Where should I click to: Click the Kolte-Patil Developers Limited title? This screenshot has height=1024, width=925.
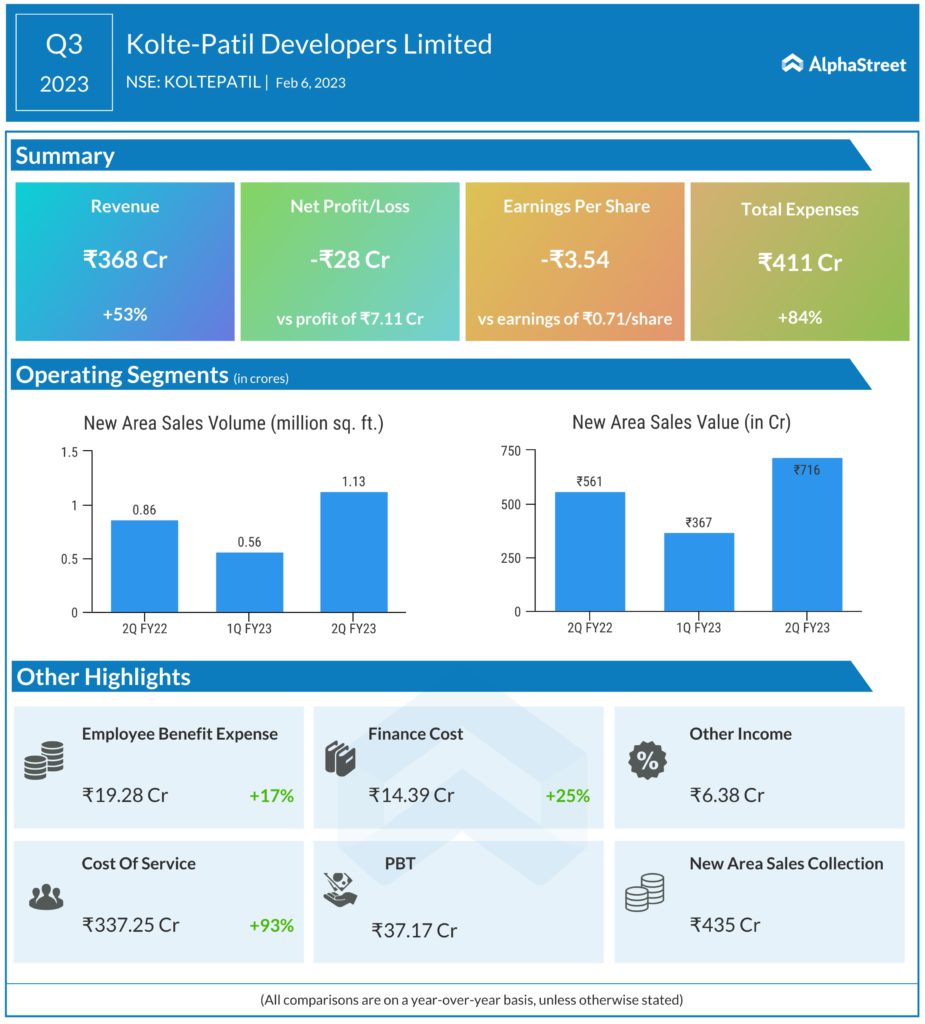tap(309, 45)
